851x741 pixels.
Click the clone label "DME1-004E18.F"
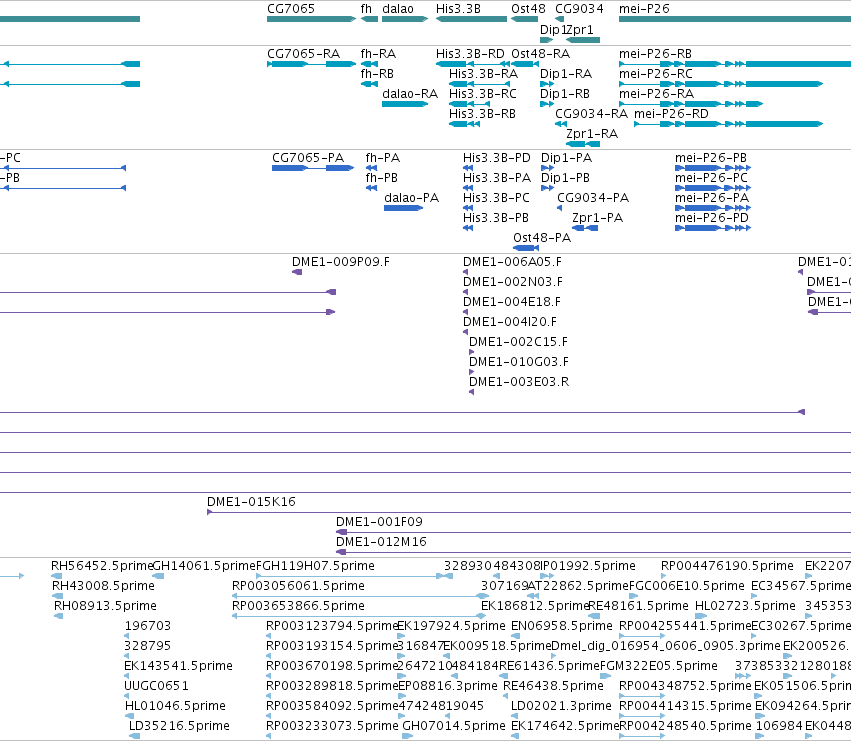click(x=512, y=302)
